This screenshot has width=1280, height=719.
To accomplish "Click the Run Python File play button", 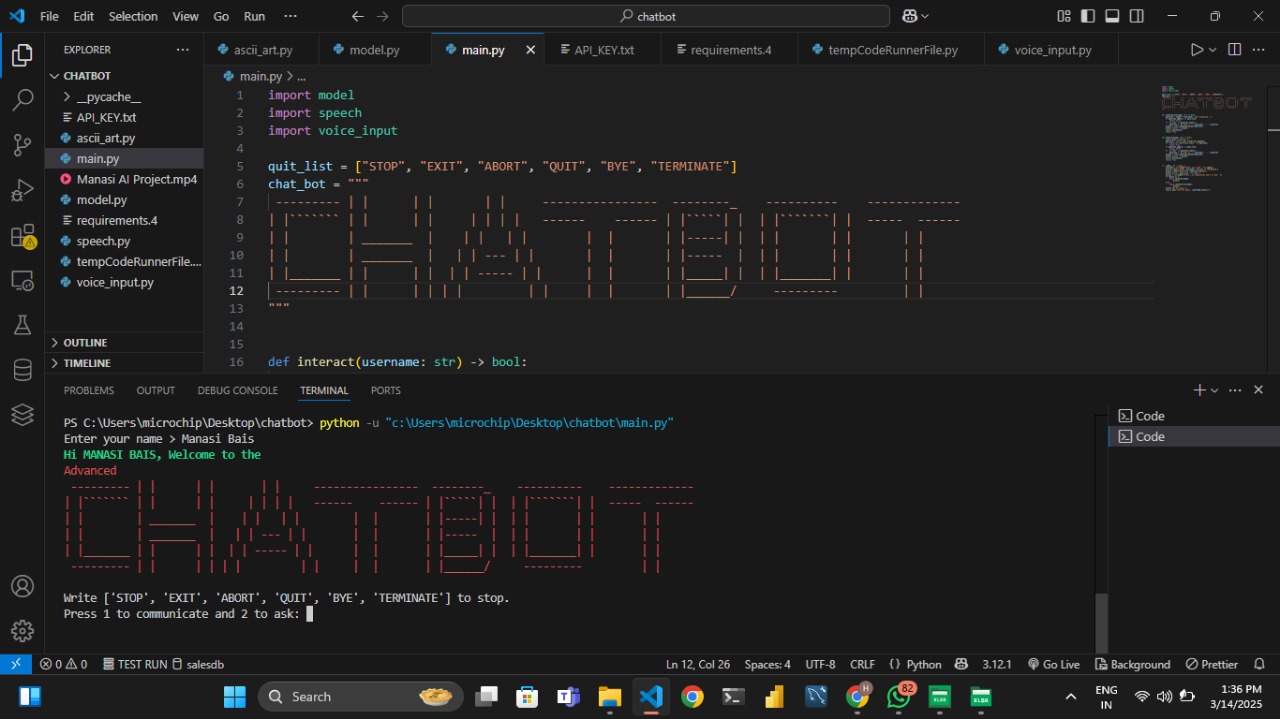I will coord(1197,50).
